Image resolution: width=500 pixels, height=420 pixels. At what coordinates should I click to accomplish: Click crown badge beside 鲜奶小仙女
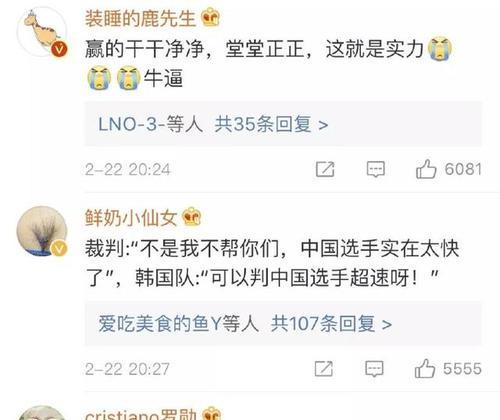point(191,216)
